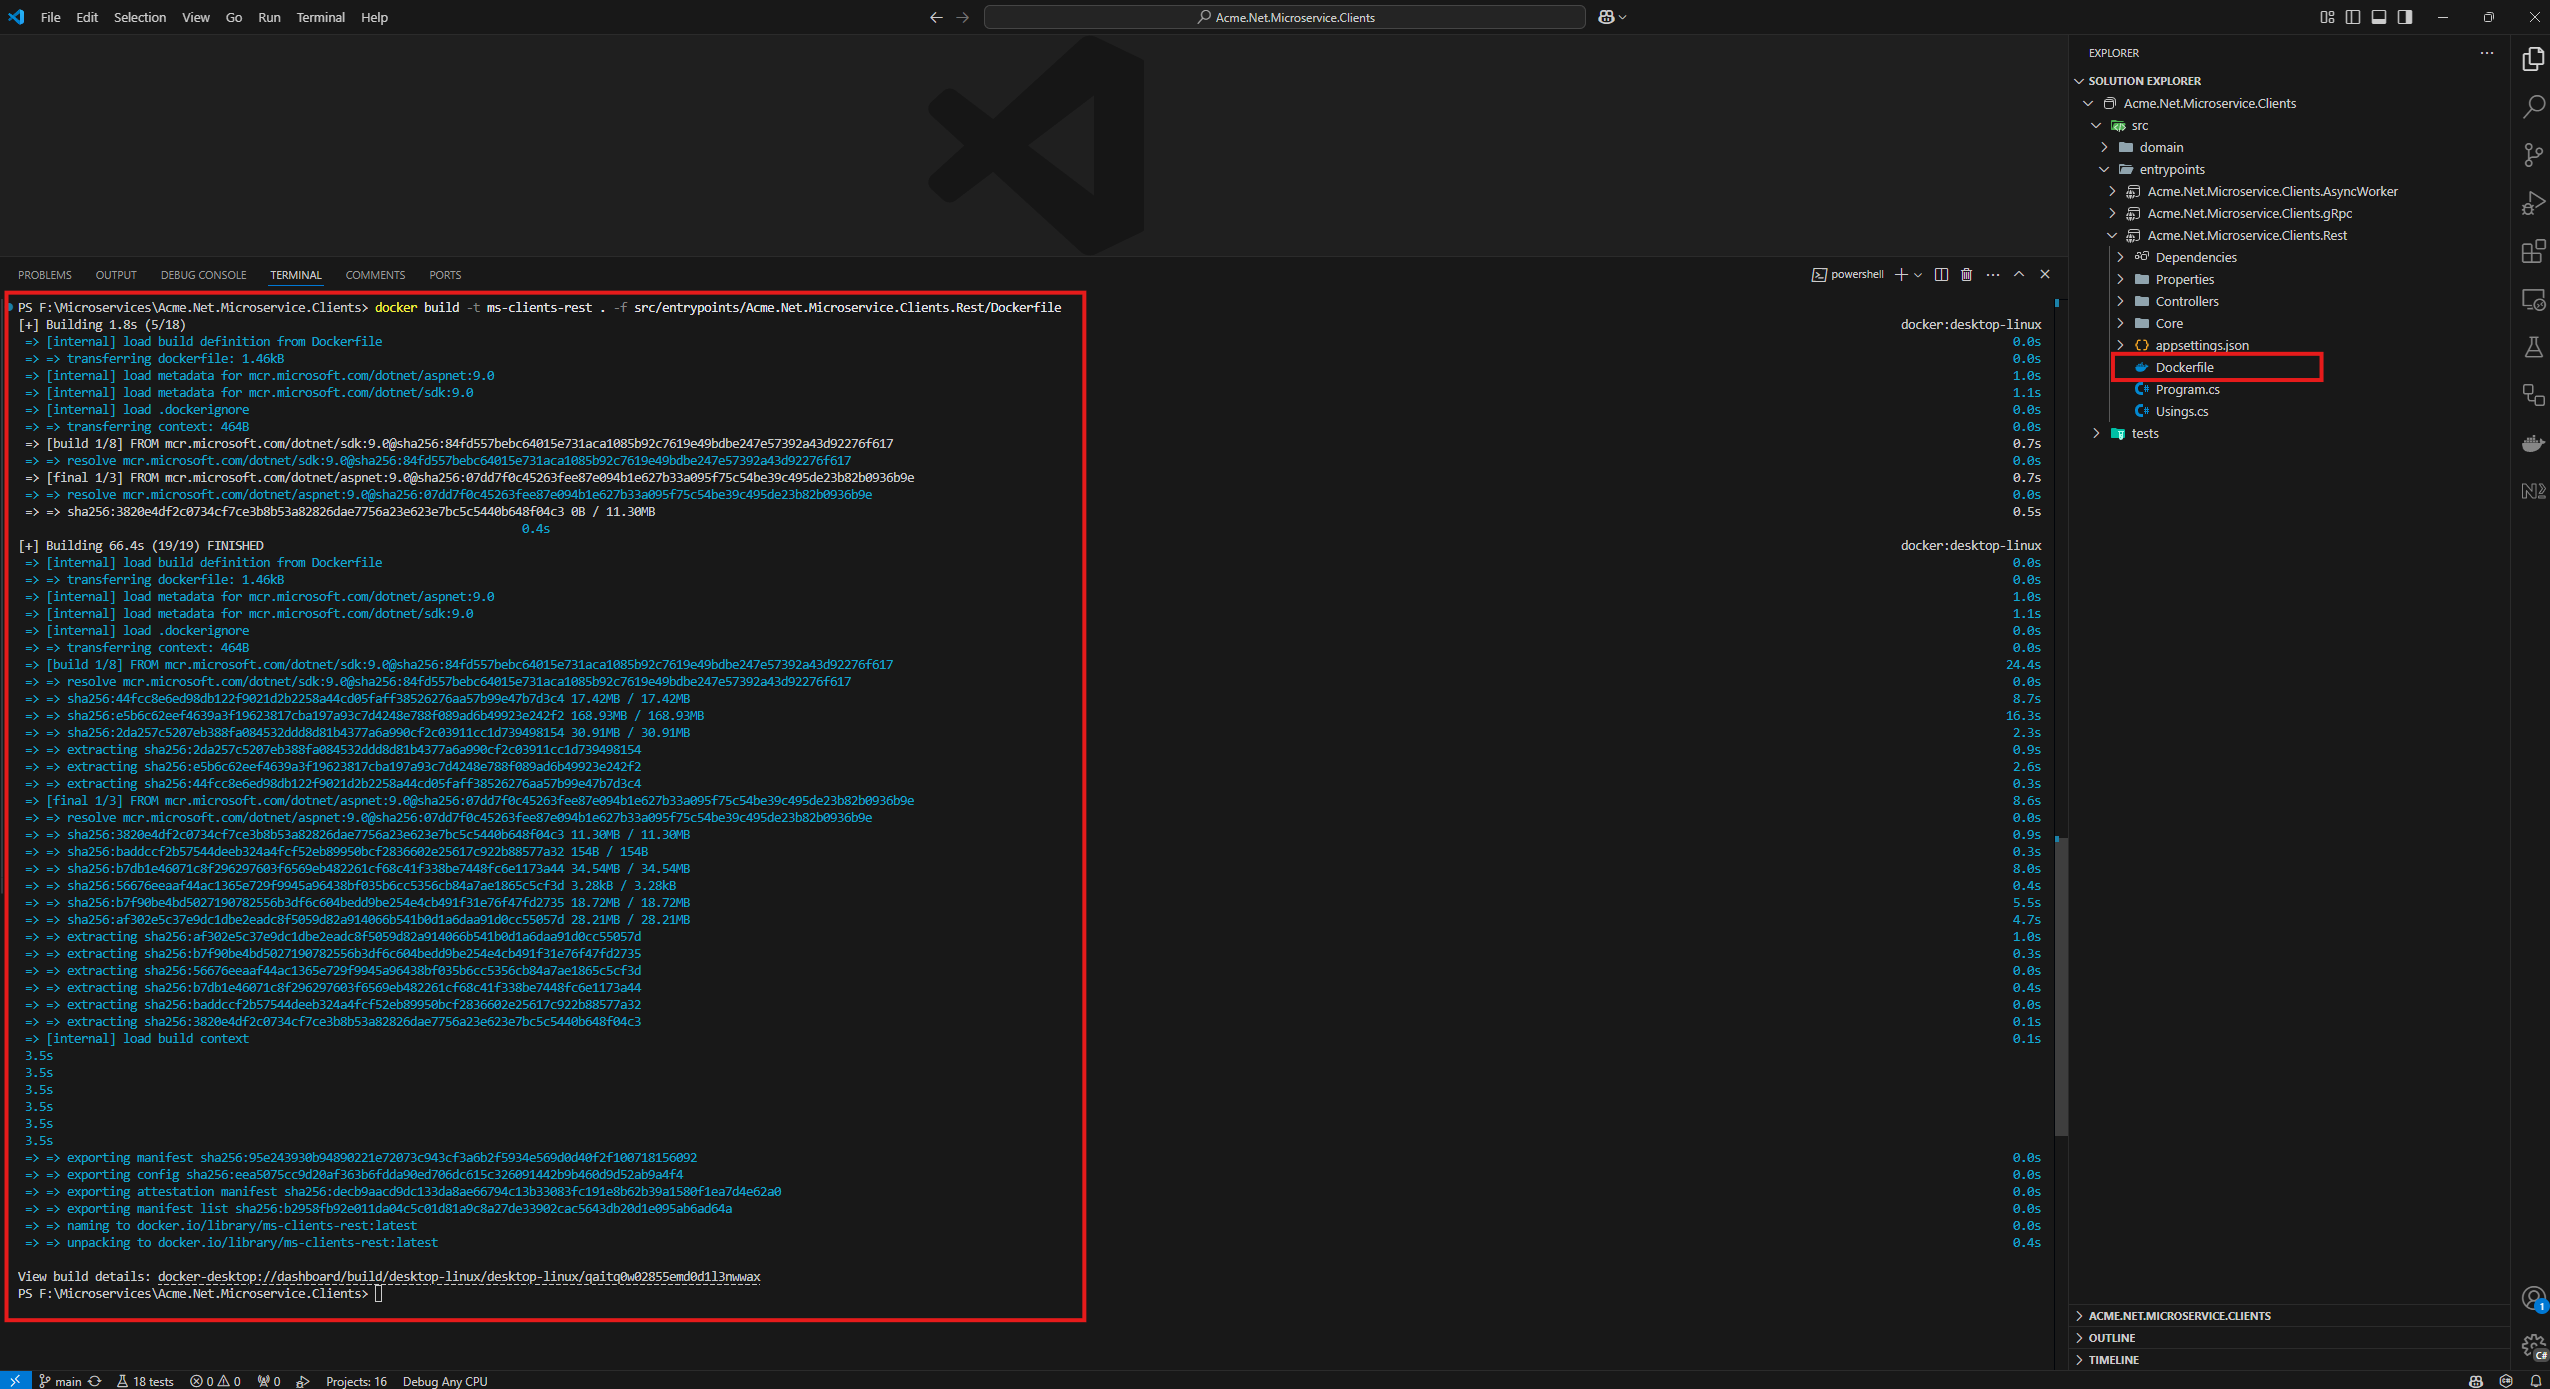Collapse the src folder
This screenshot has height=1389, width=2550.
[2096, 125]
